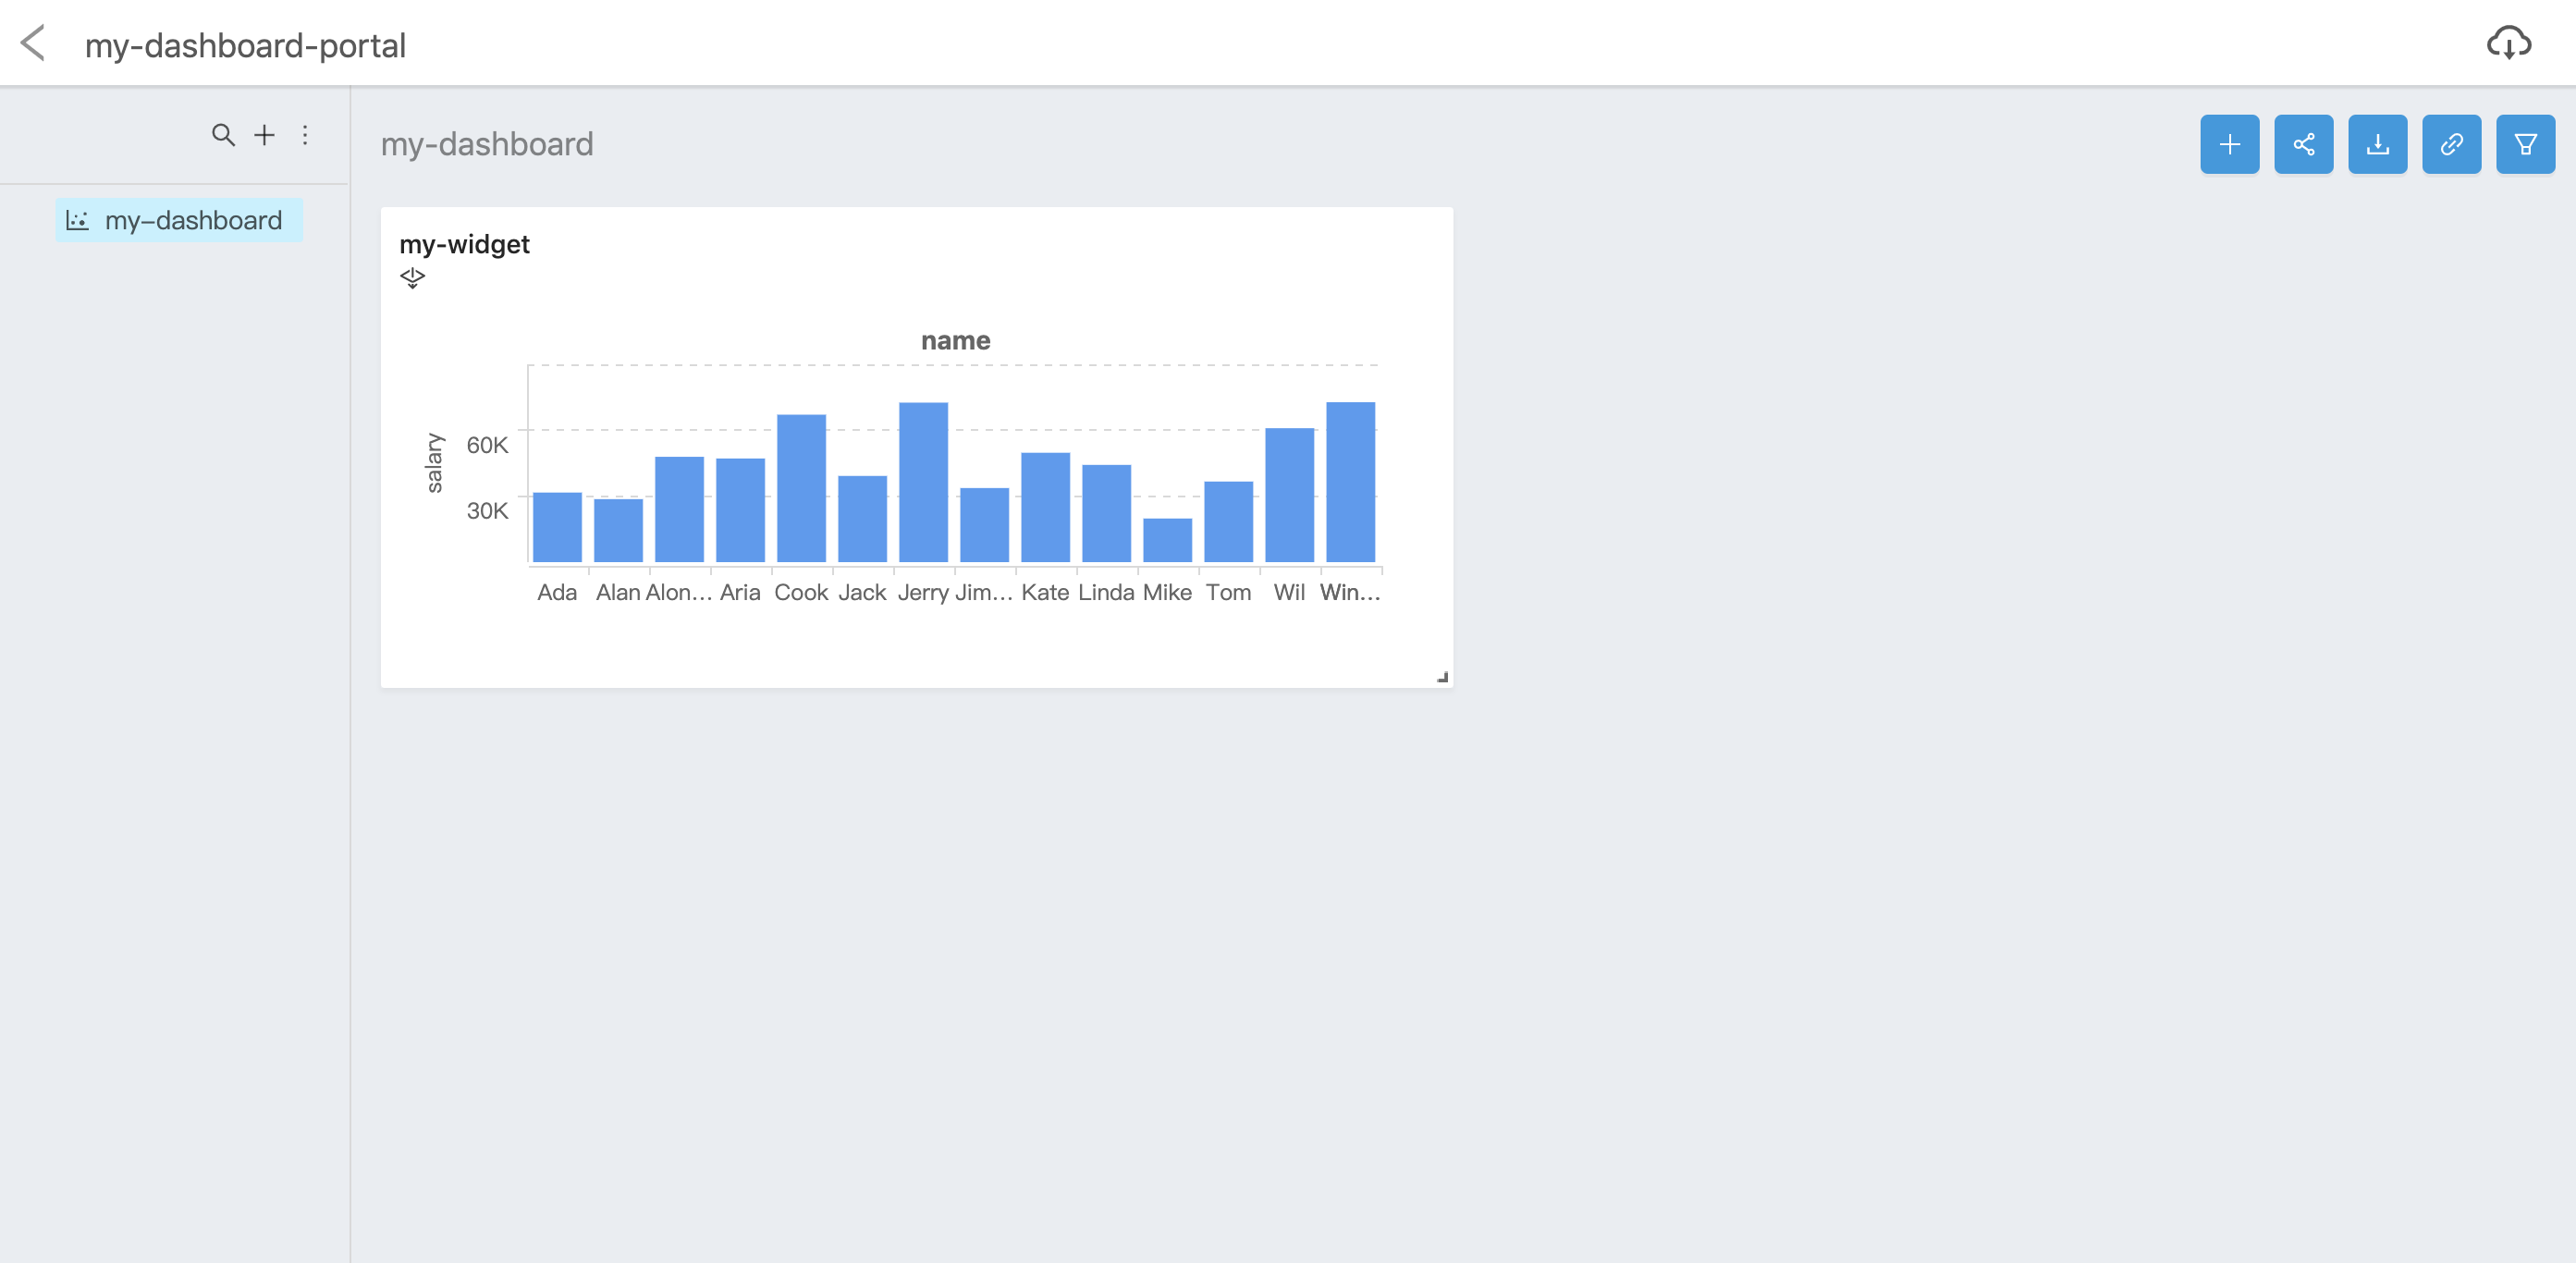Click blue plus button to add widget
The height and width of the screenshot is (1263, 2576).
pyautogui.click(x=2229, y=145)
